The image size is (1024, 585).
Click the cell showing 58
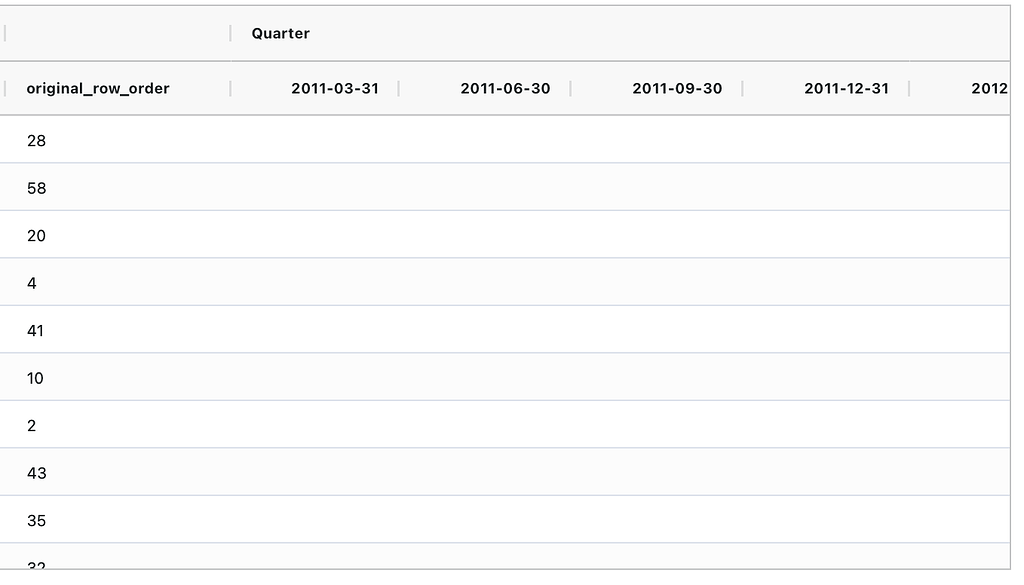pos(37,188)
